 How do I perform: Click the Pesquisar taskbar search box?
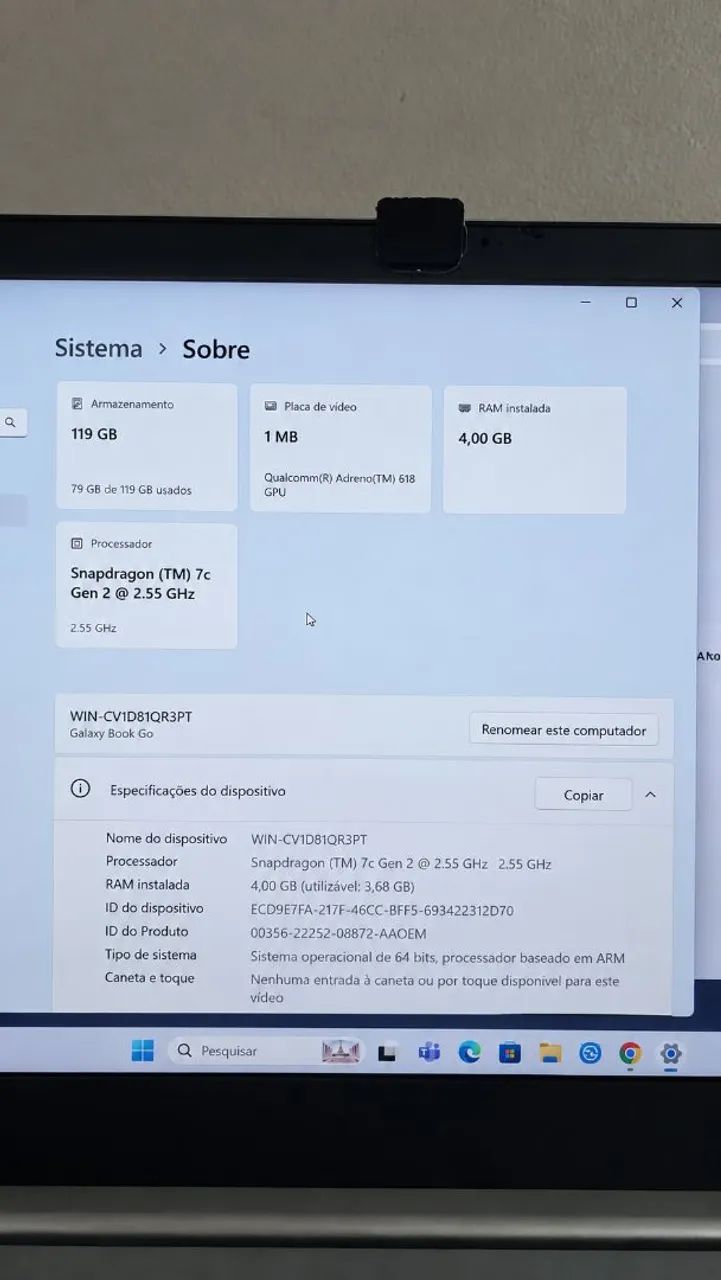click(x=267, y=1051)
